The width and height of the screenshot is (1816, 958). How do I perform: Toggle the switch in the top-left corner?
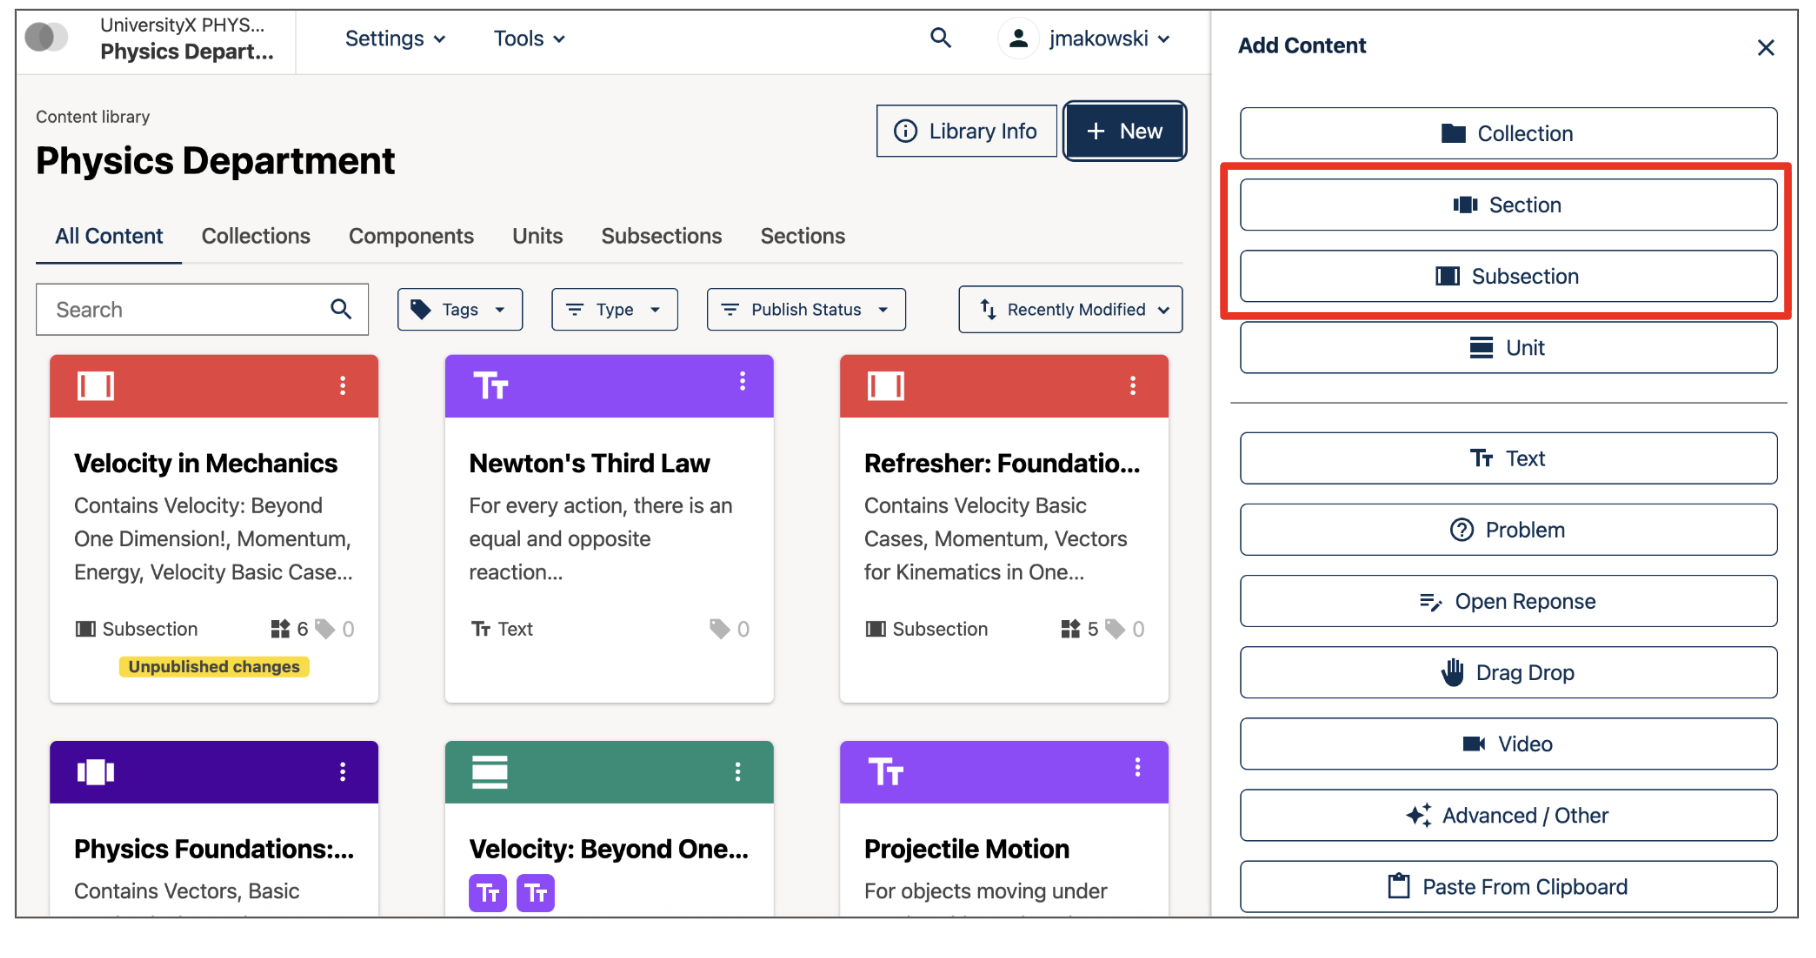click(47, 36)
